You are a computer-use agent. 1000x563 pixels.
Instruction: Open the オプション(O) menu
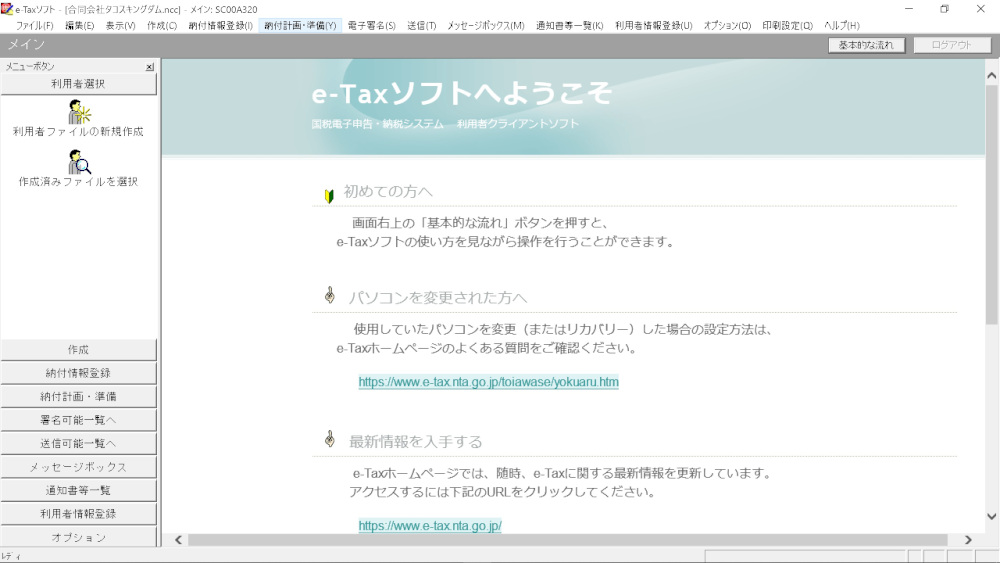coord(728,26)
